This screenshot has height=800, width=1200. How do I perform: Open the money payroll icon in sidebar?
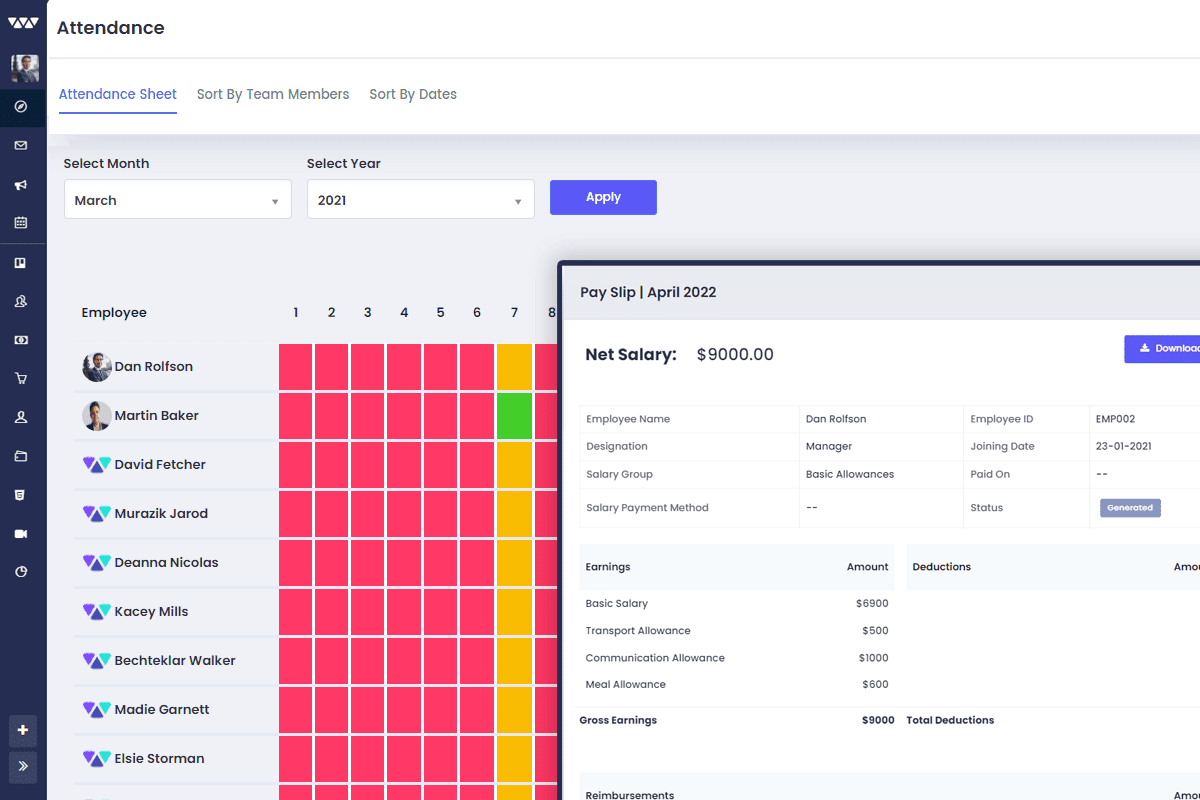pyautogui.click(x=21, y=340)
